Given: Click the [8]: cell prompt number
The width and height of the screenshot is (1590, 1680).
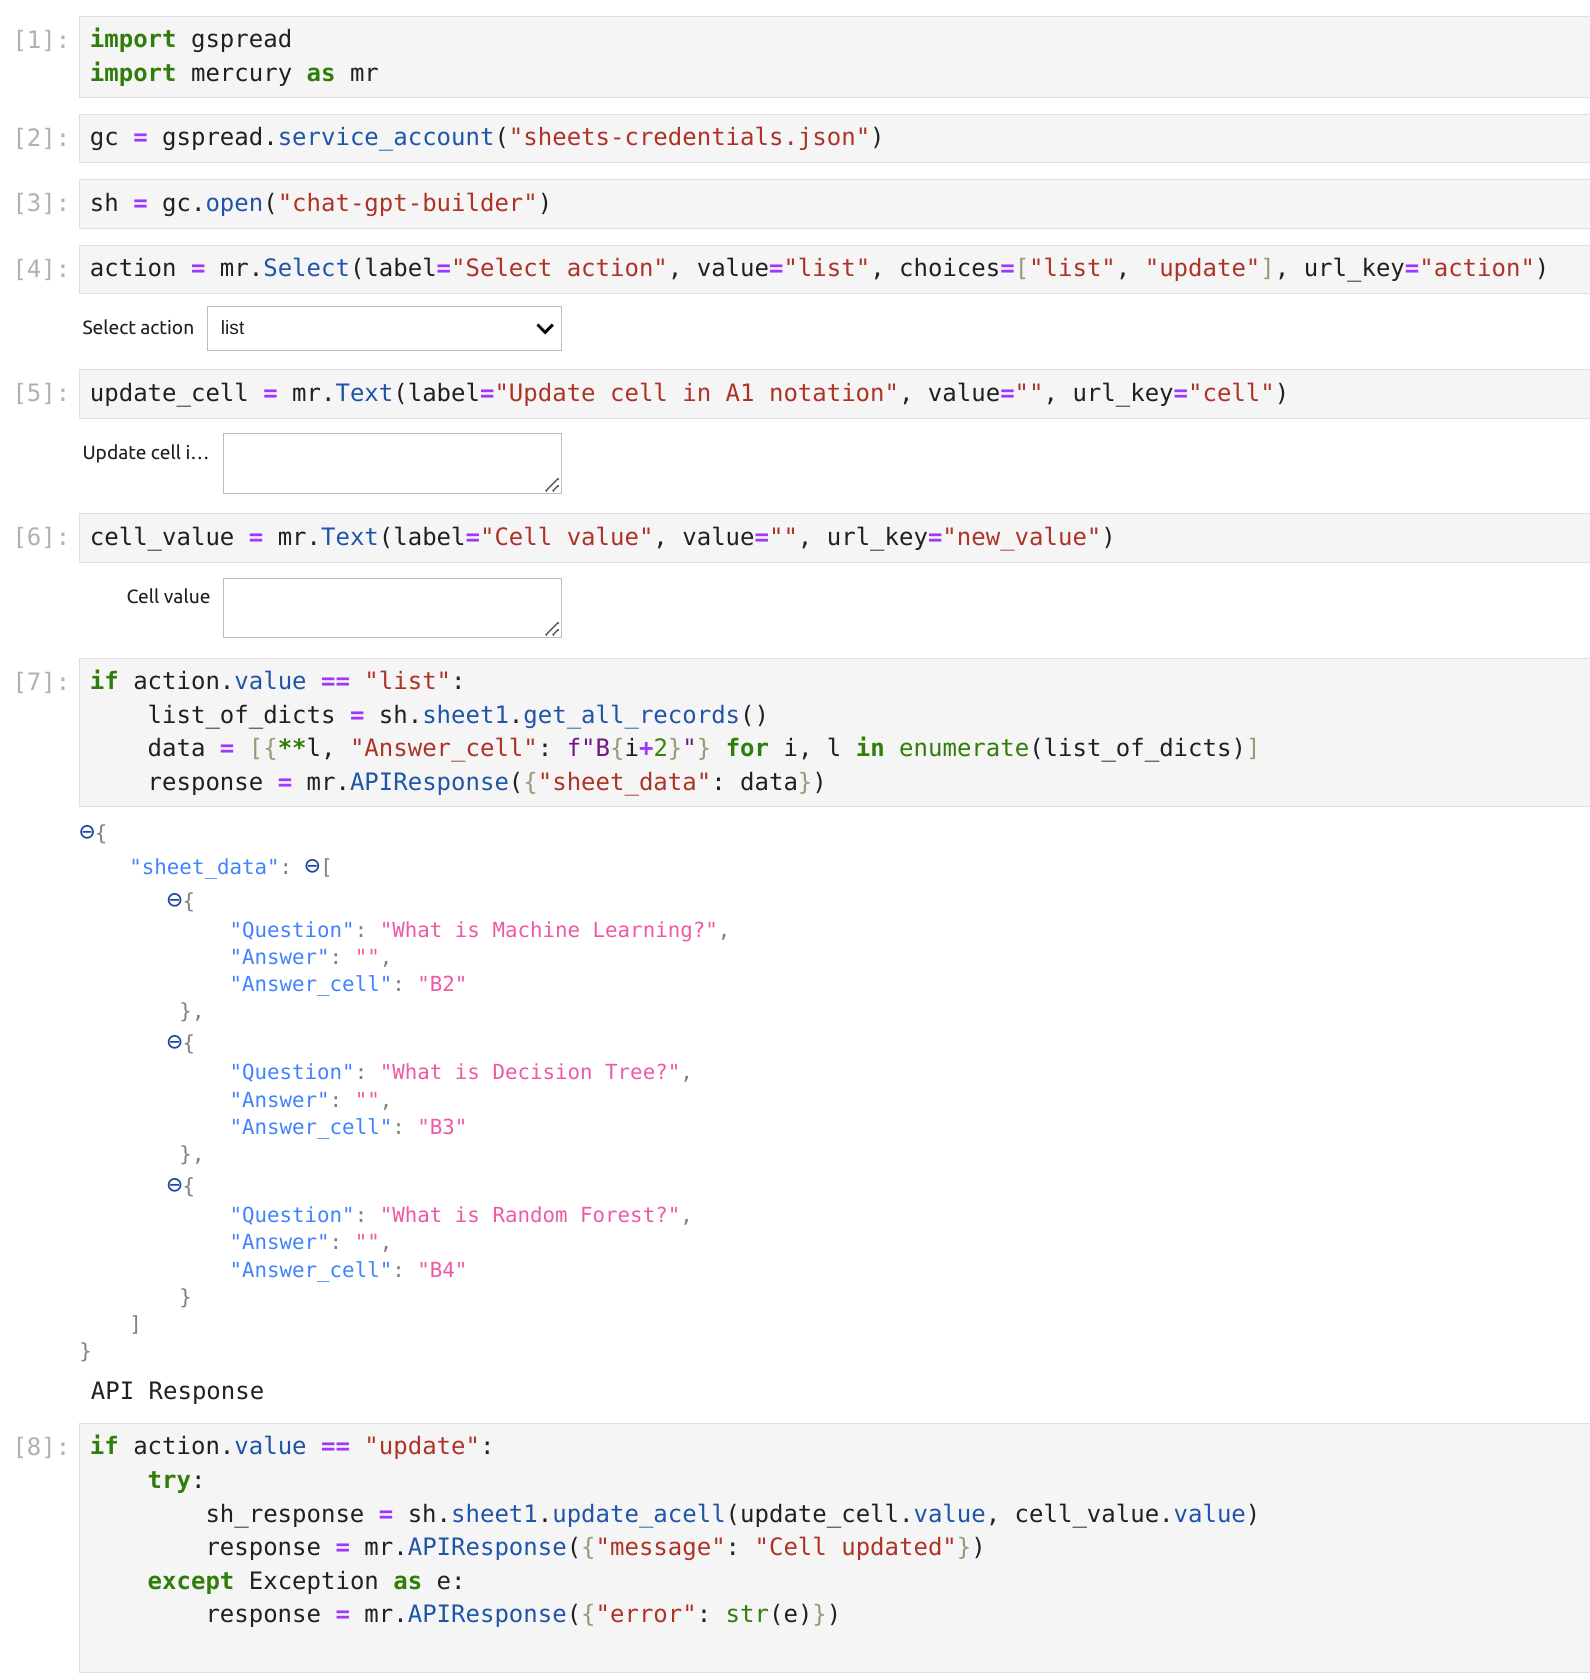Looking at the screenshot, I should pos(41,1447).
